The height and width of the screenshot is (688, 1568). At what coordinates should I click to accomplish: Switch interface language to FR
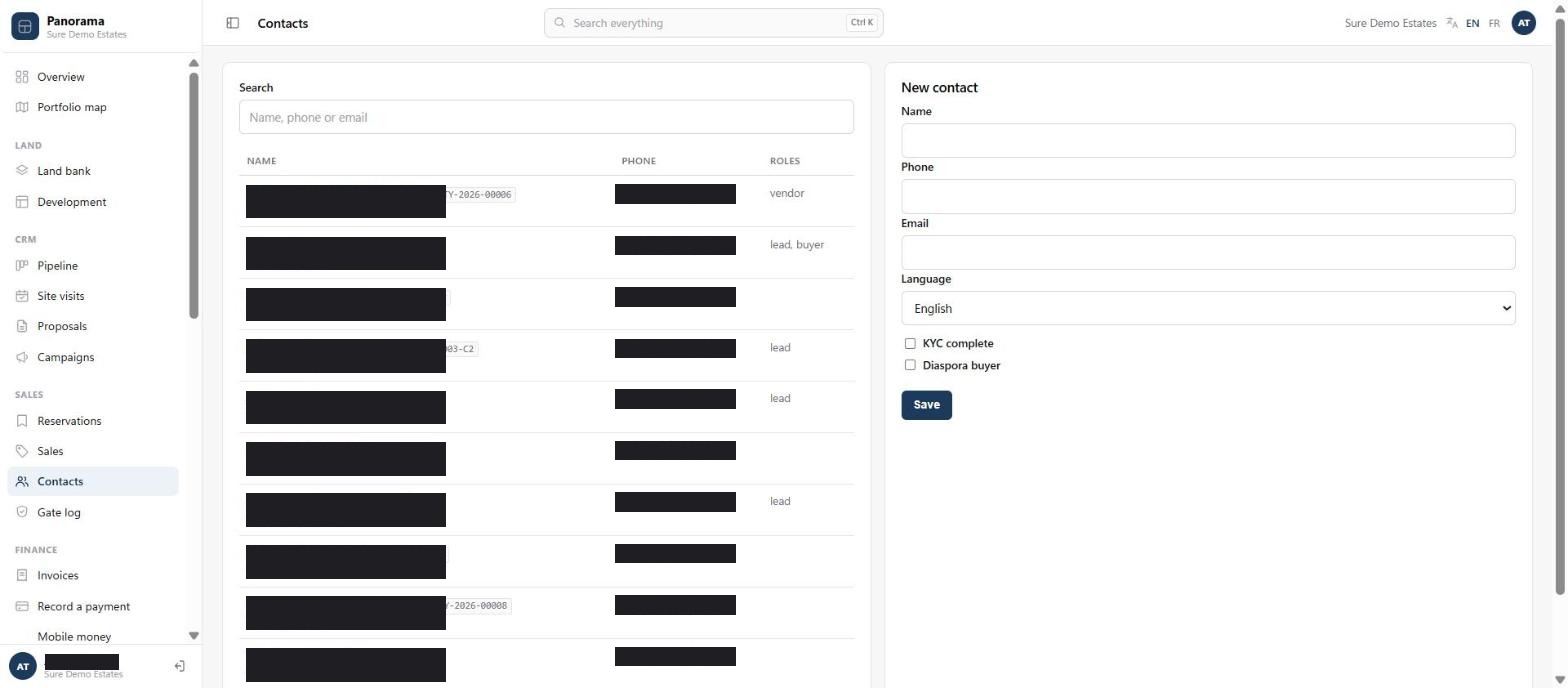click(x=1494, y=23)
